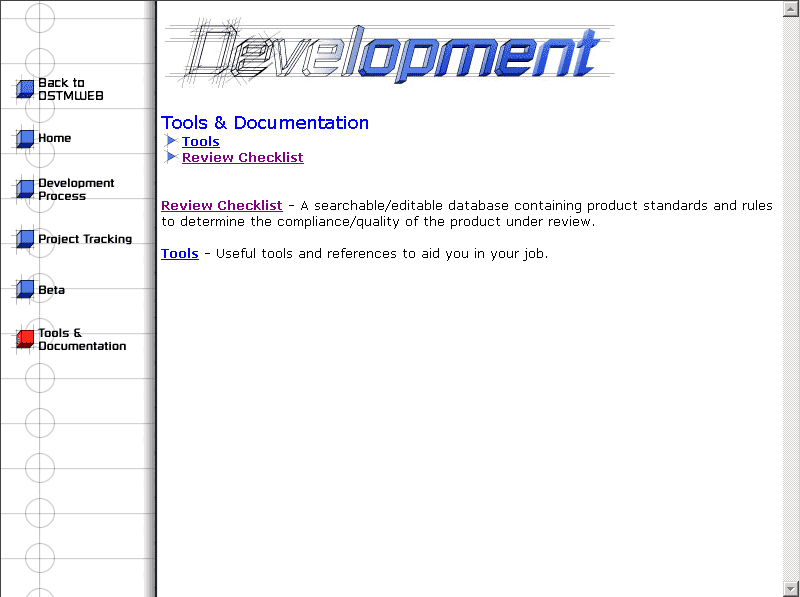Open Project Tracking from the sidebar label
The width and height of the screenshot is (800, 597).
[x=85, y=239]
